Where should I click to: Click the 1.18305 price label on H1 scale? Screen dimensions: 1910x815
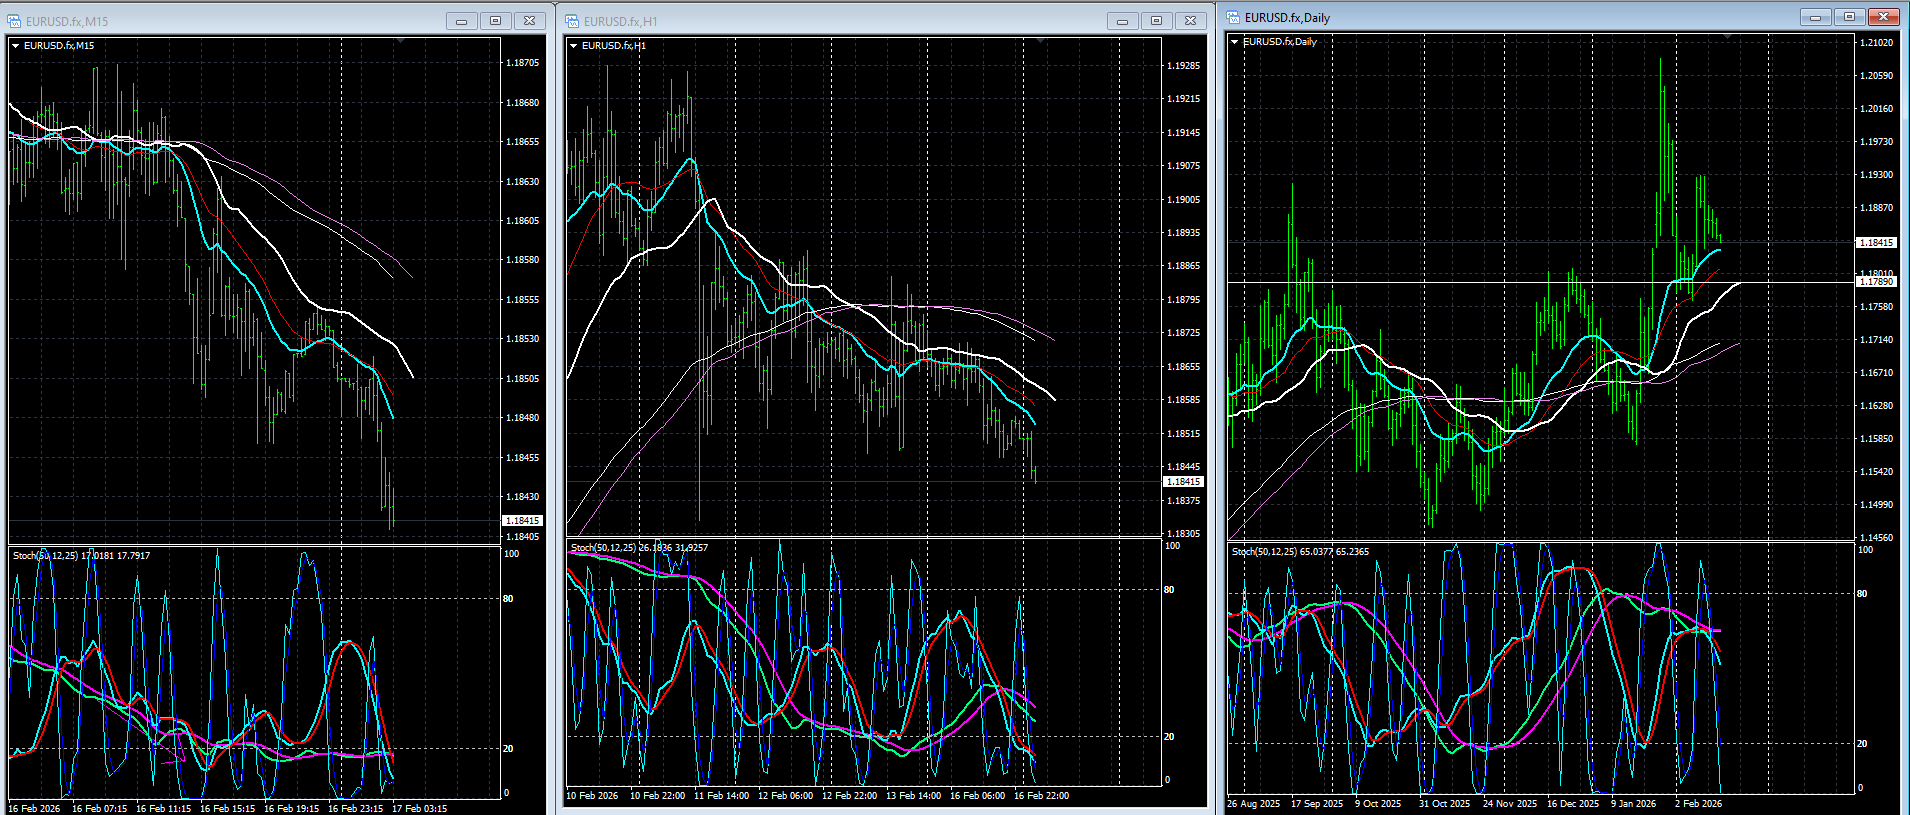[x=1183, y=534]
